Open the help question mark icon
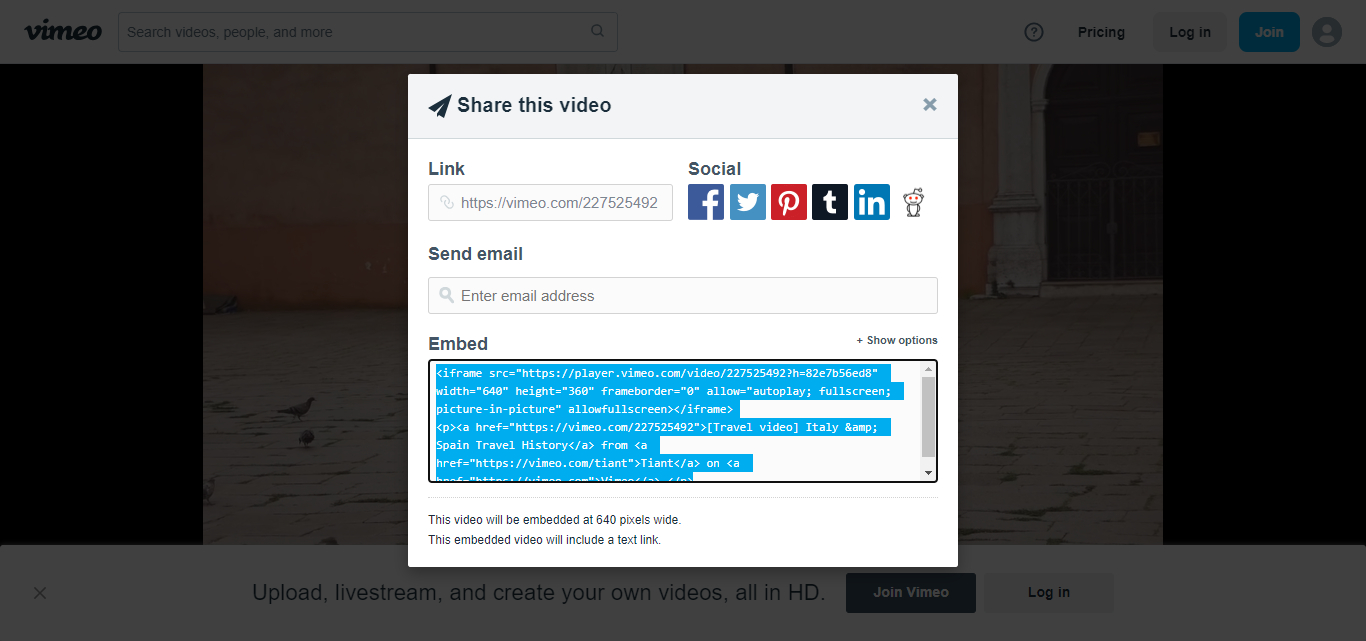1366x641 pixels. tap(1034, 32)
